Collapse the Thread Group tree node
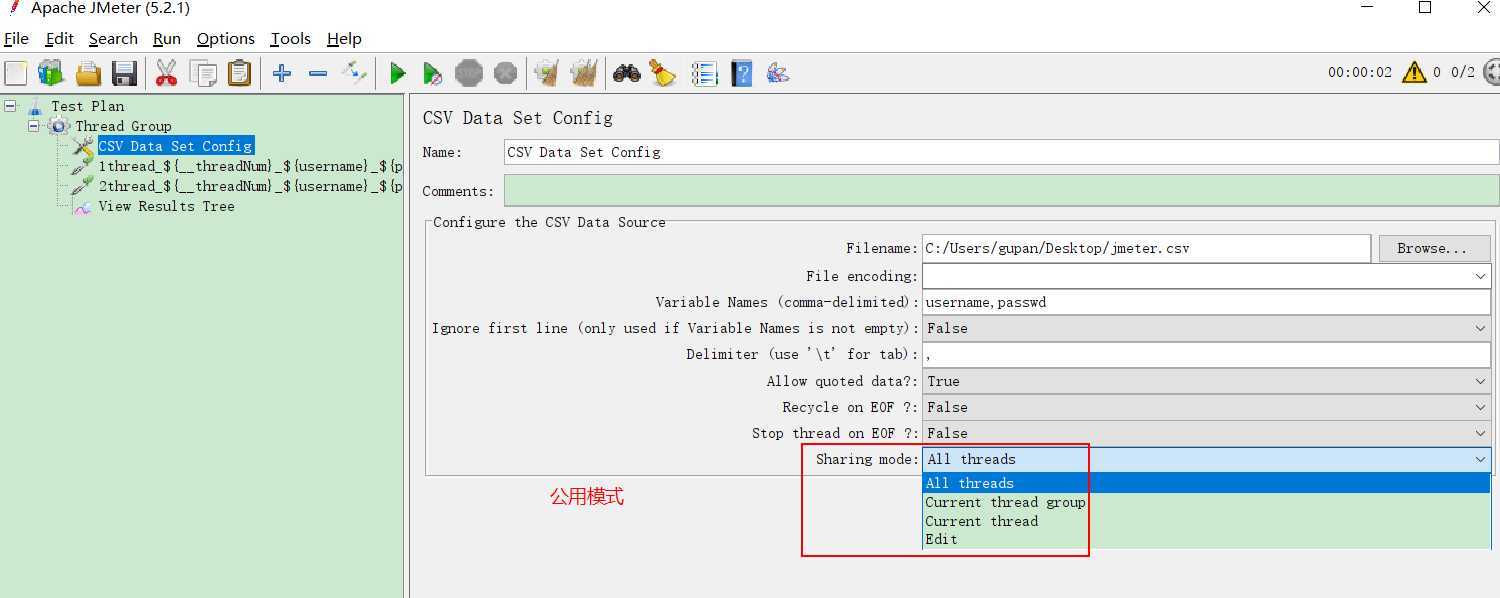Viewport: 1500px width, 598px height. point(33,125)
